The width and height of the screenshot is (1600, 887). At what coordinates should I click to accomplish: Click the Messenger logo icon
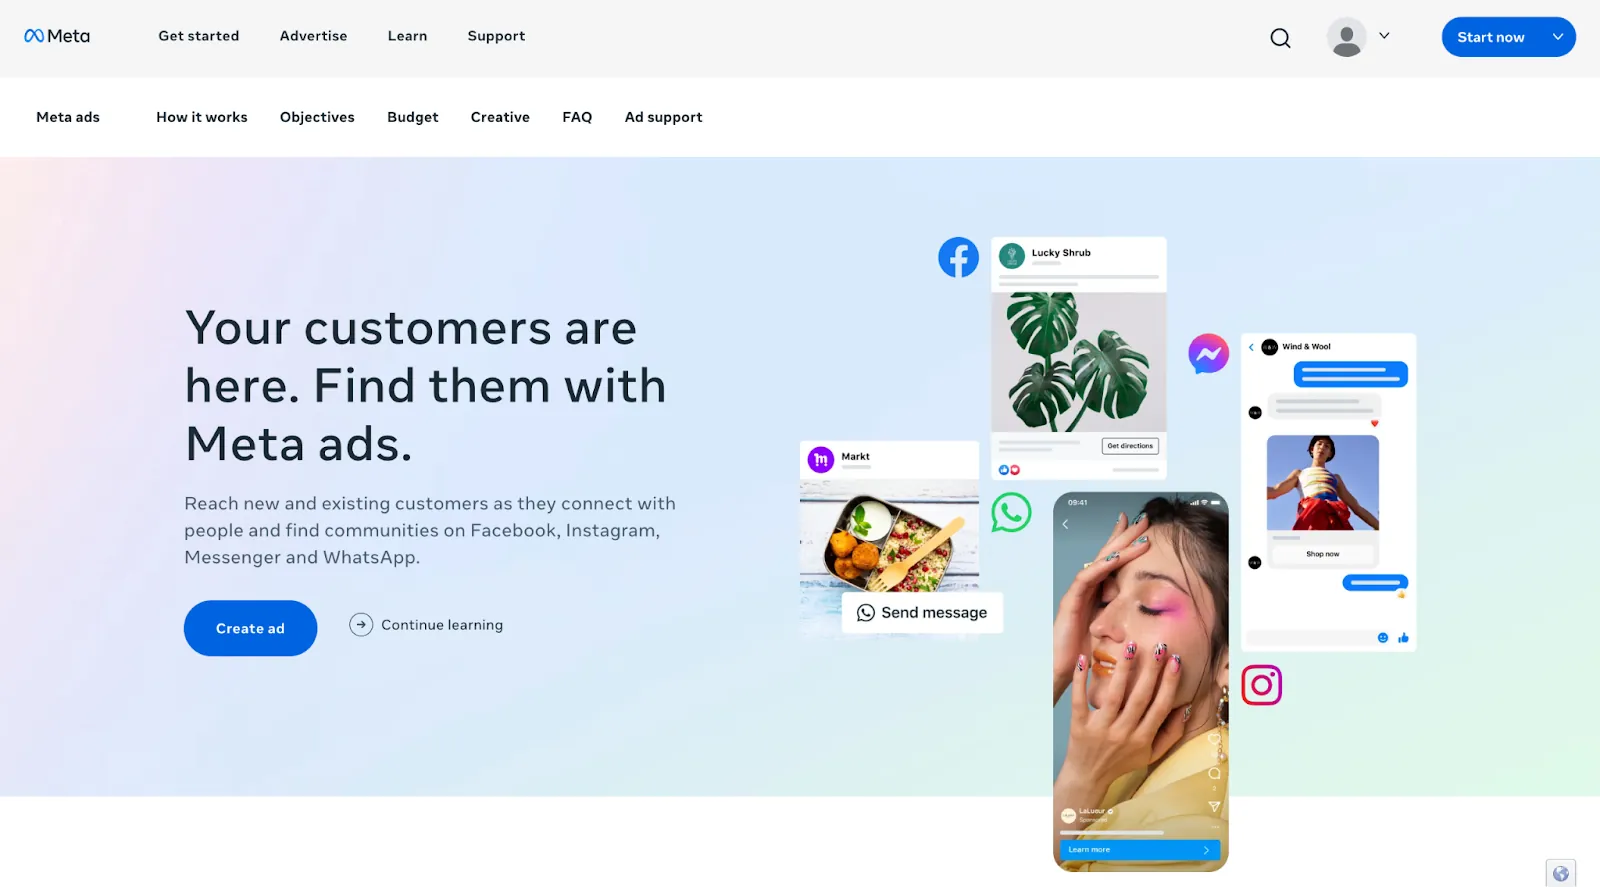(x=1208, y=354)
